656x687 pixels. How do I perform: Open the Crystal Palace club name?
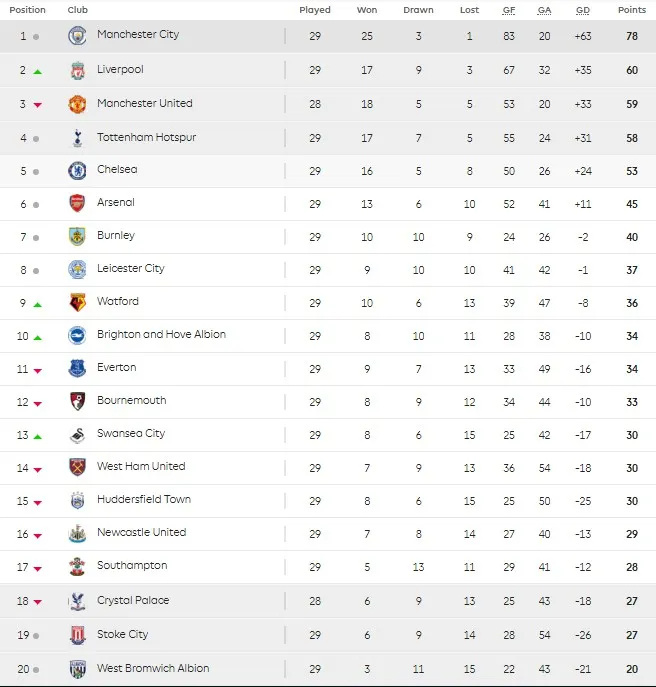pyautogui.click(x=133, y=600)
